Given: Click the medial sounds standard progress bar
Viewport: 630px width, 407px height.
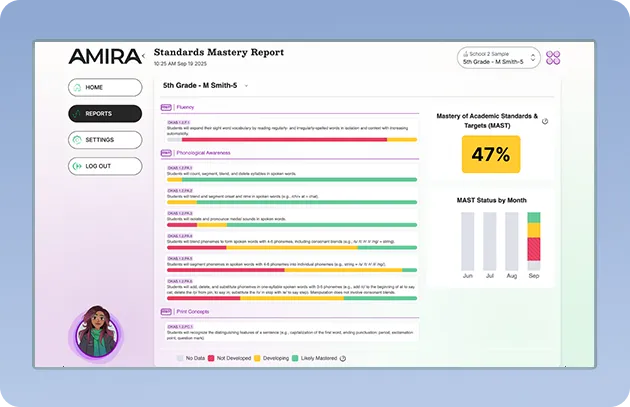Looking at the screenshot, I should [292, 225].
